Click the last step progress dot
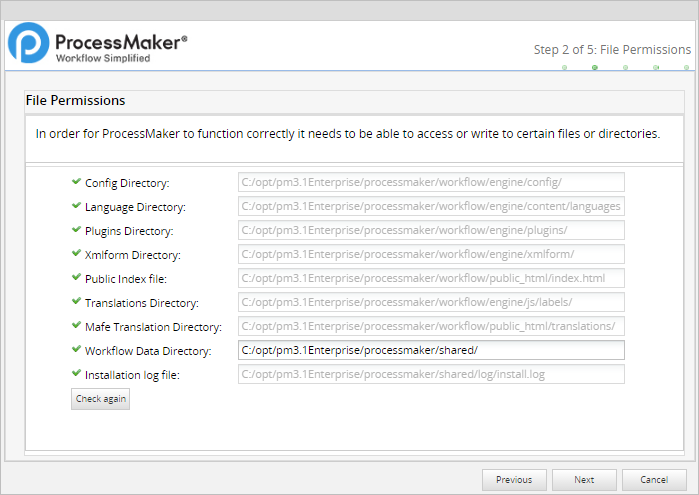699x495 pixels. coord(687,68)
